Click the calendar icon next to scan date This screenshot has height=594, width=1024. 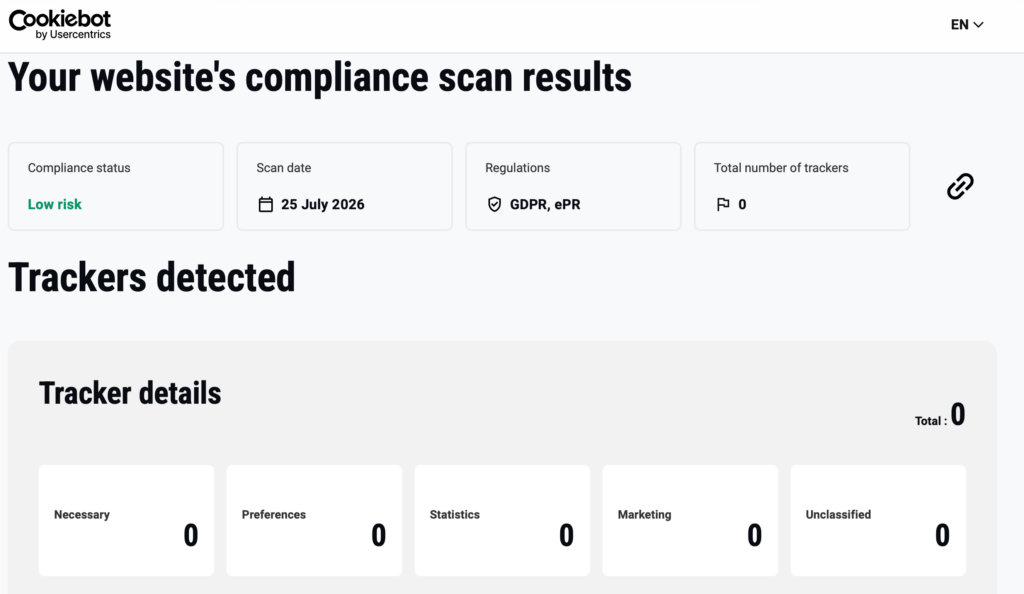click(266, 204)
